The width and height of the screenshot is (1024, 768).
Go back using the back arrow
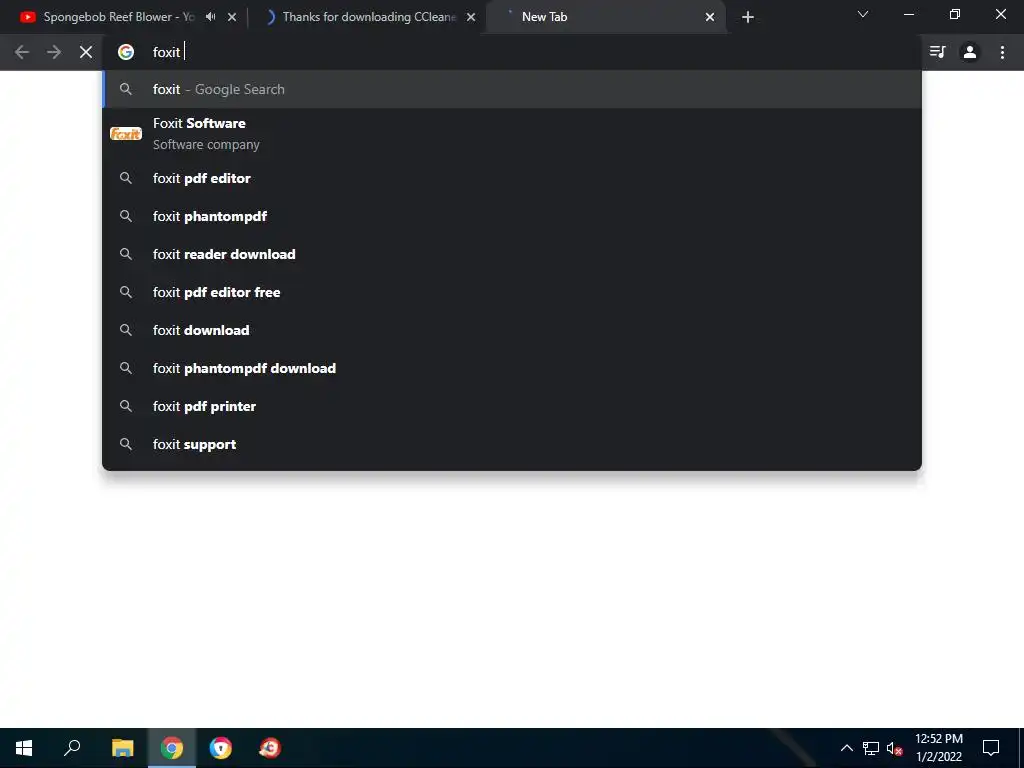(22, 52)
